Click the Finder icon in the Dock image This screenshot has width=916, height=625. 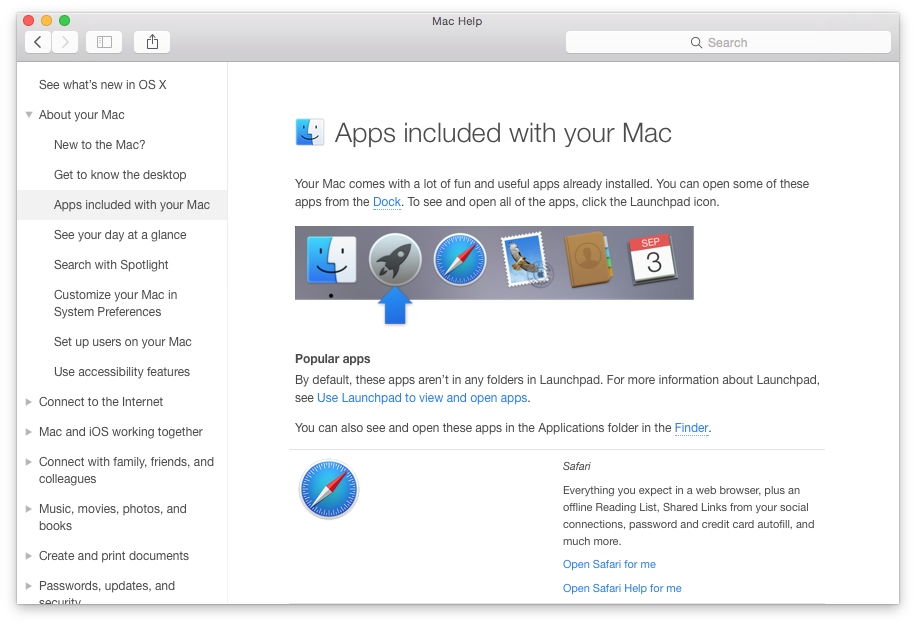click(x=331, y=261)
